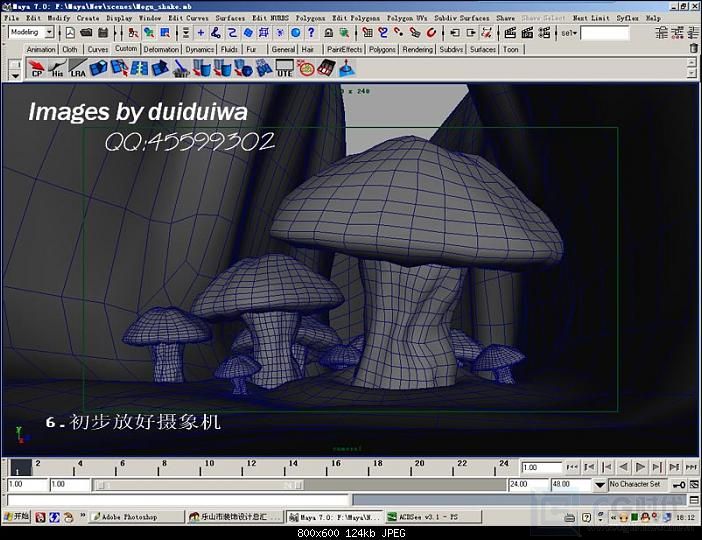Image resolution: width=702 pixels, height=540 pixels.
Task: Open the Modeling menu set dropdown
Action: (49, 32)
